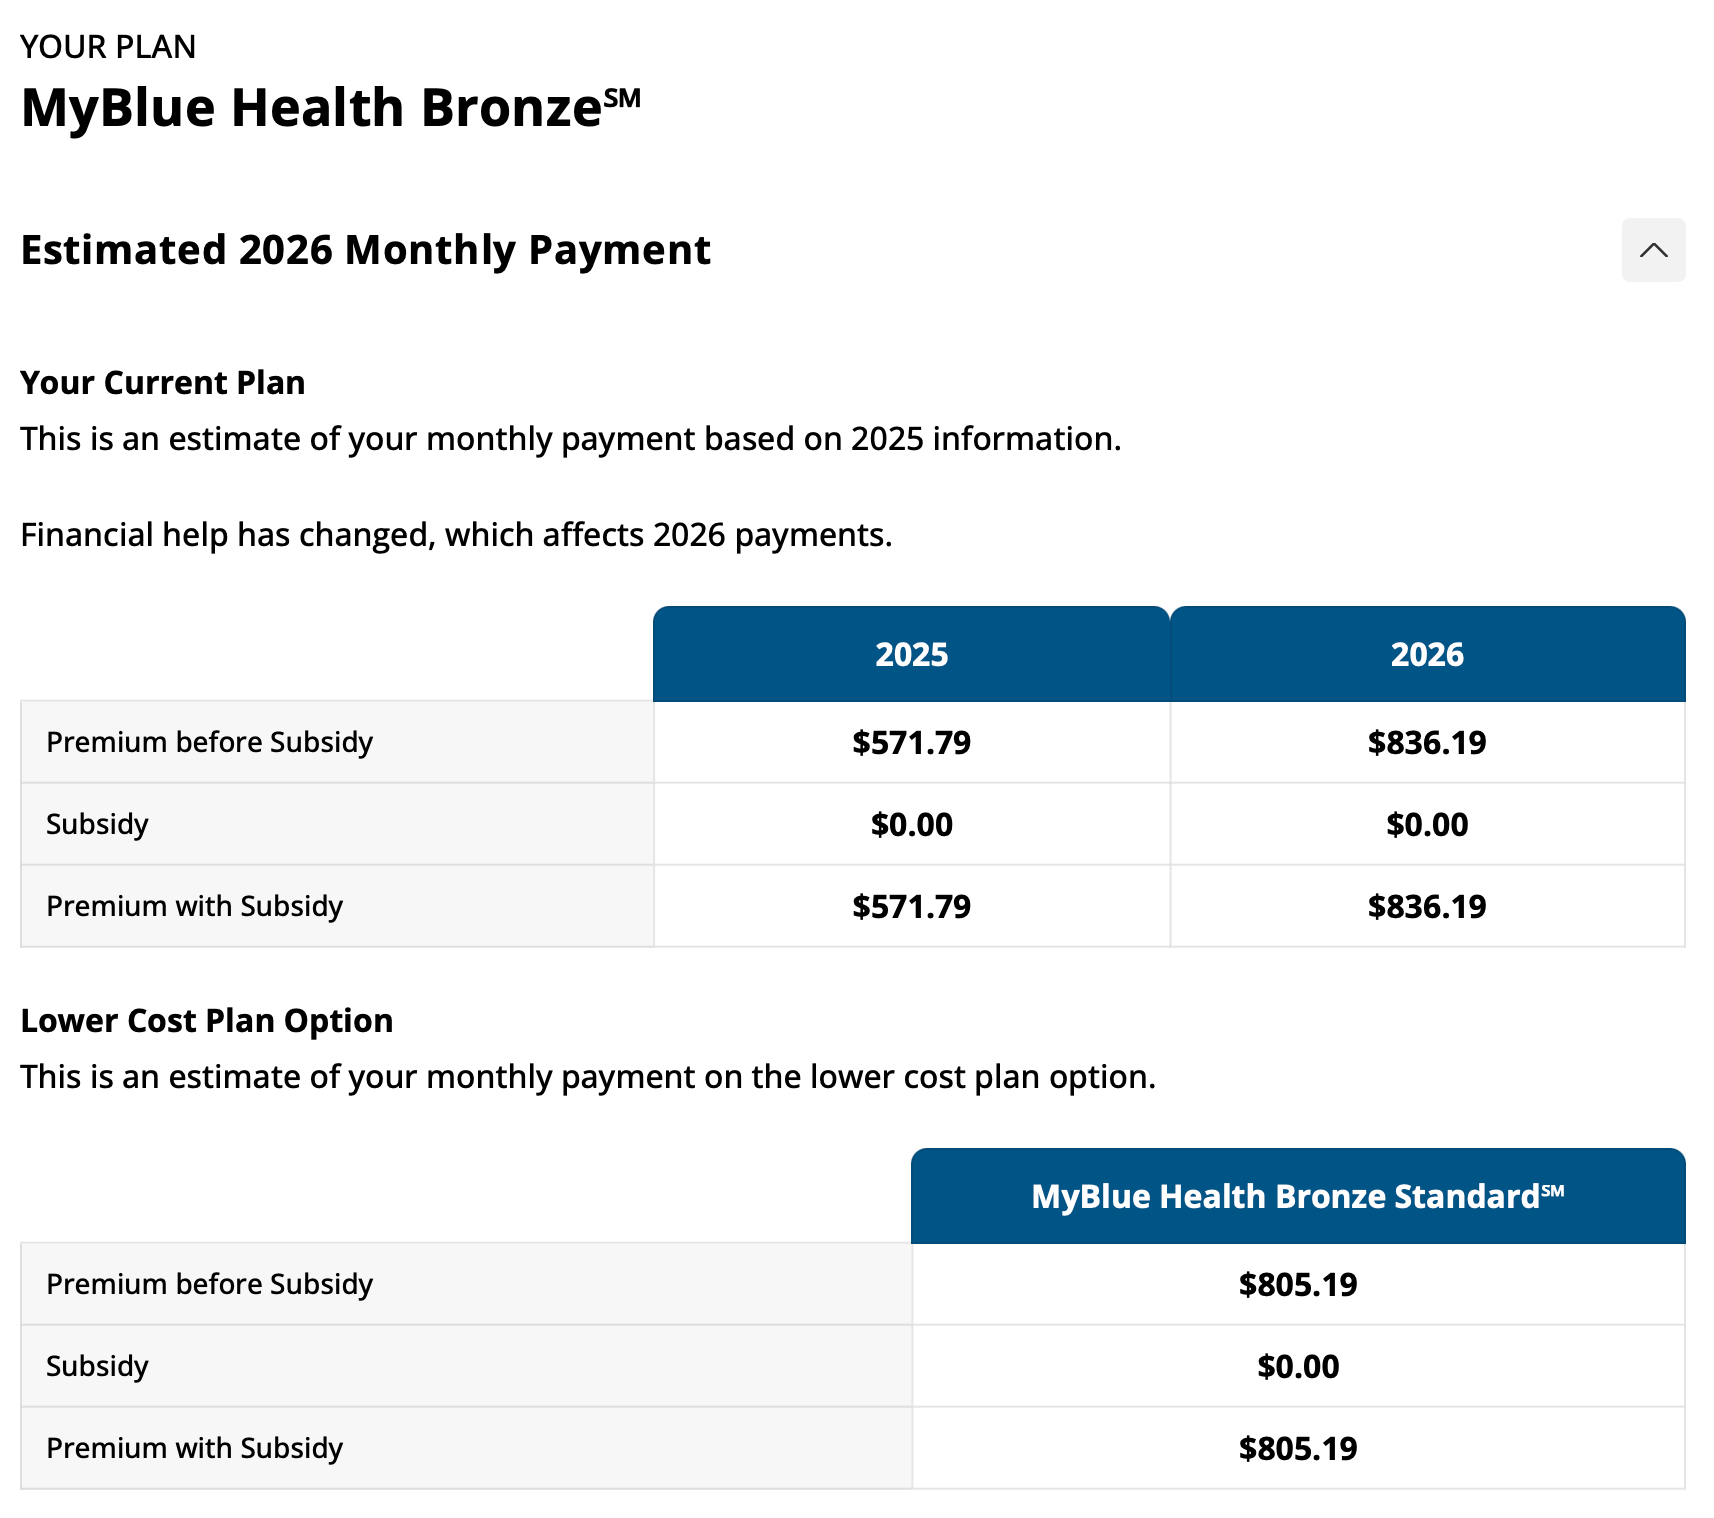Screen dimensions: 1714x1518
Task: Select the 2026 column header
Action: click(x=1427, y=655)
